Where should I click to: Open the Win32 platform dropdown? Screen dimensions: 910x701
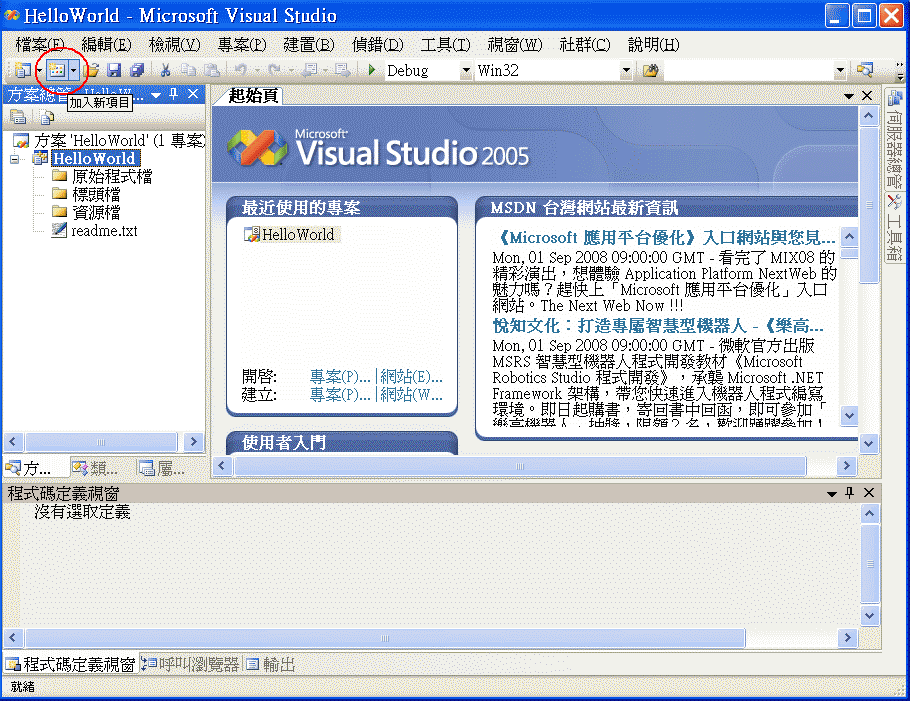pos(626,70)
